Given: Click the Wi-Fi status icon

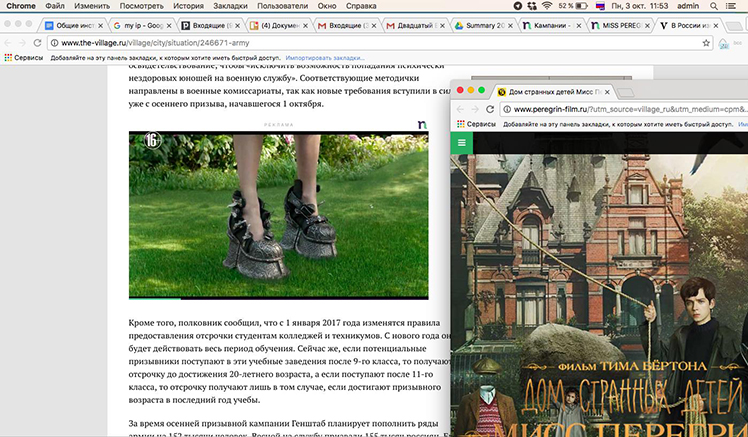Looking at the screenshot, I should 547,6.
